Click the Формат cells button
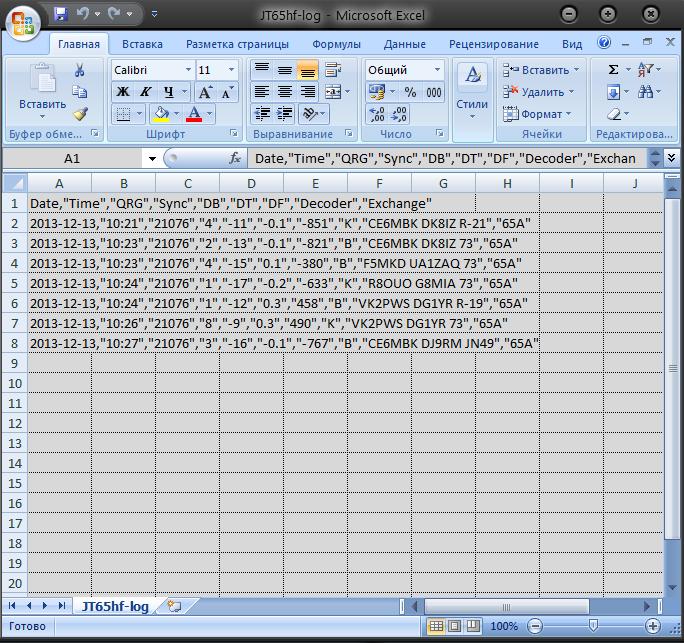The width and height of the screenshot is (684, 643). [537, 114]
